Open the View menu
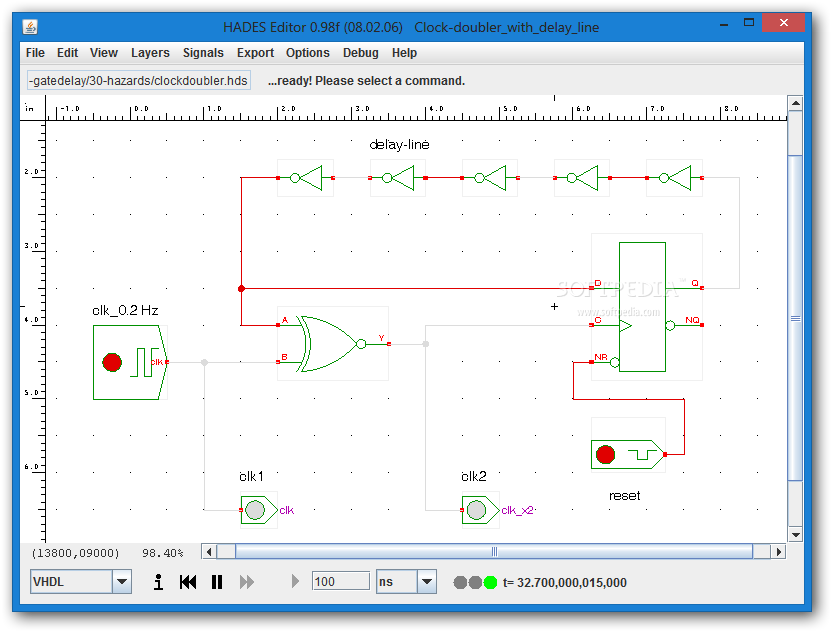Image resolution: width=832 pixels, height=632 pixels. click(x=103, y=53)
